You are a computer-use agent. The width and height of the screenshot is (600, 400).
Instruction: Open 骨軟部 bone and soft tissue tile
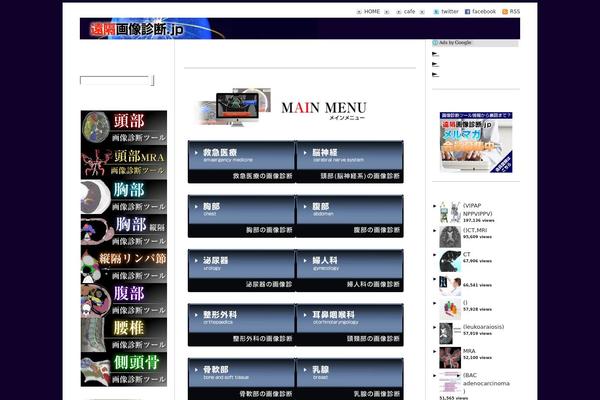[x=241, y=379]
